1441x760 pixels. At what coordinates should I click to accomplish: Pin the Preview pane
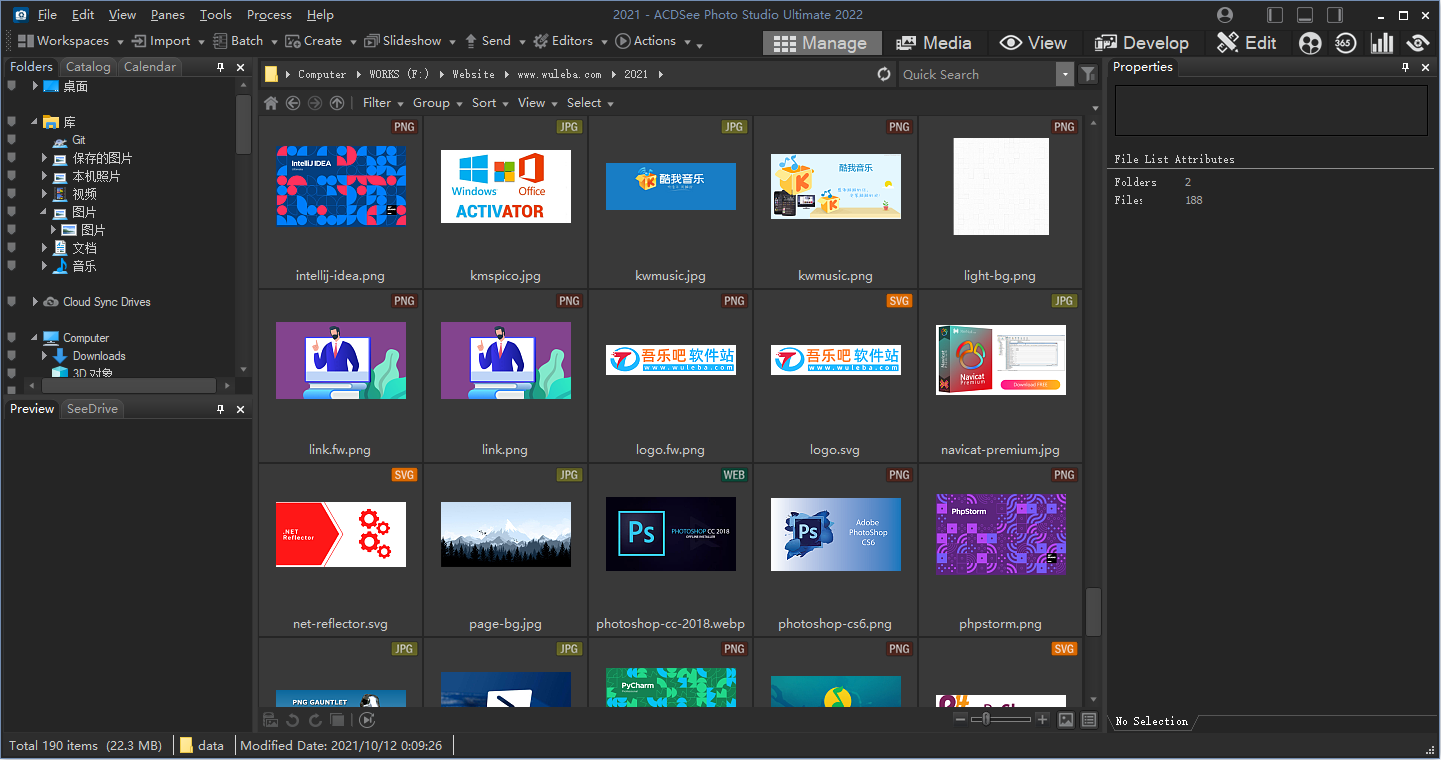coord(221,409)
